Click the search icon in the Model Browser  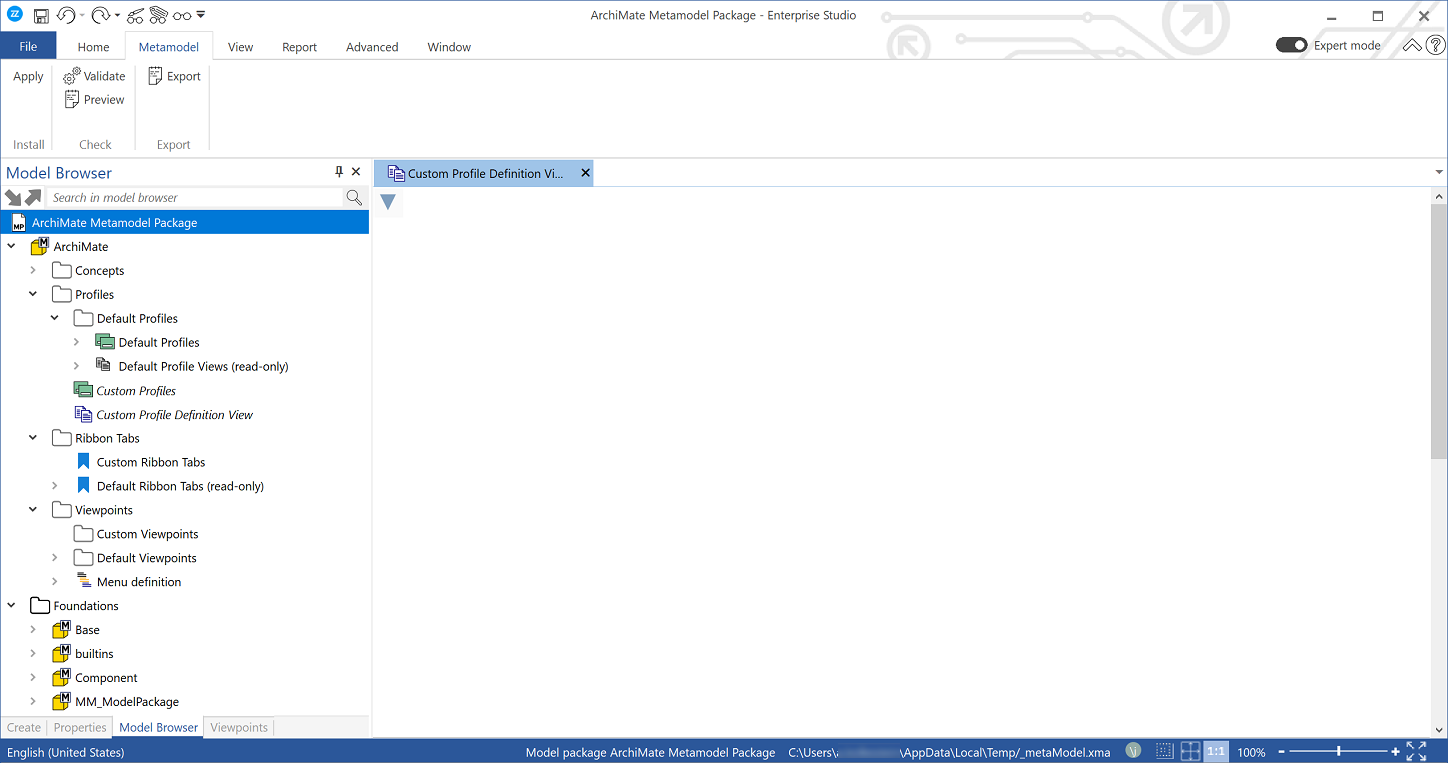(354, 197)
